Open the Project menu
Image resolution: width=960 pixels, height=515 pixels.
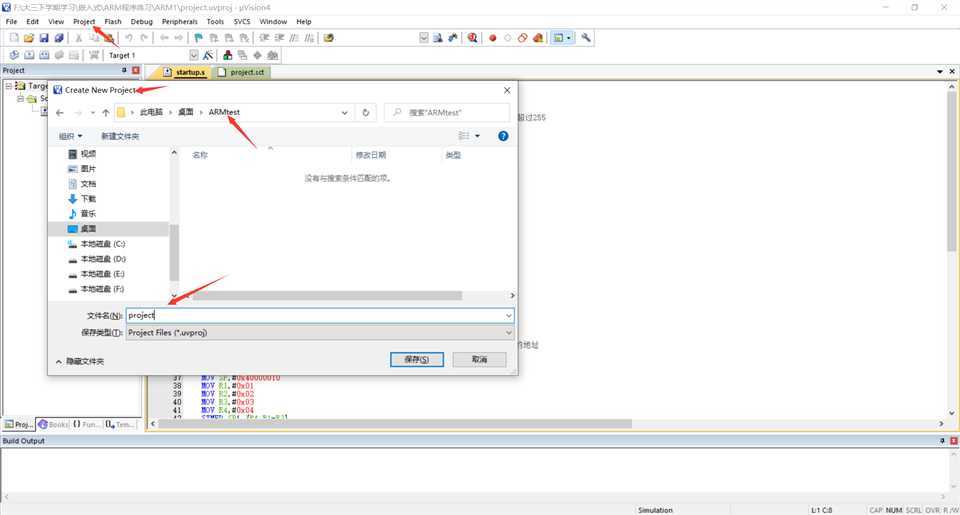coord(84,21)
